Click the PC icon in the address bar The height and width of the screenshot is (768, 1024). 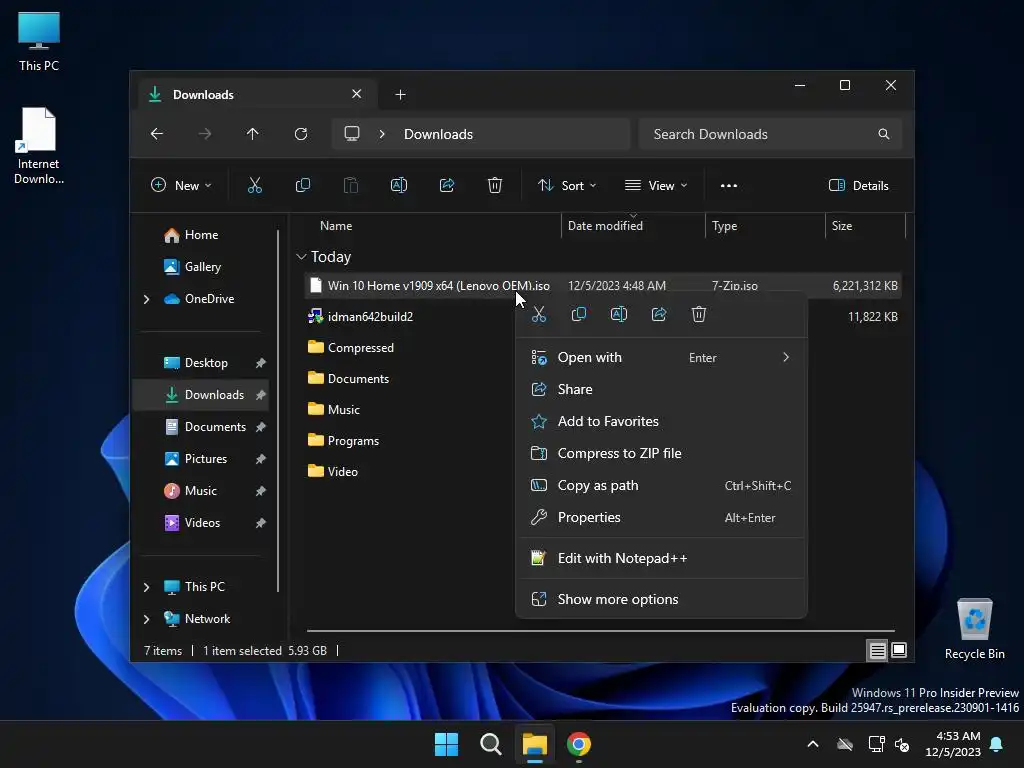[352, 134]
